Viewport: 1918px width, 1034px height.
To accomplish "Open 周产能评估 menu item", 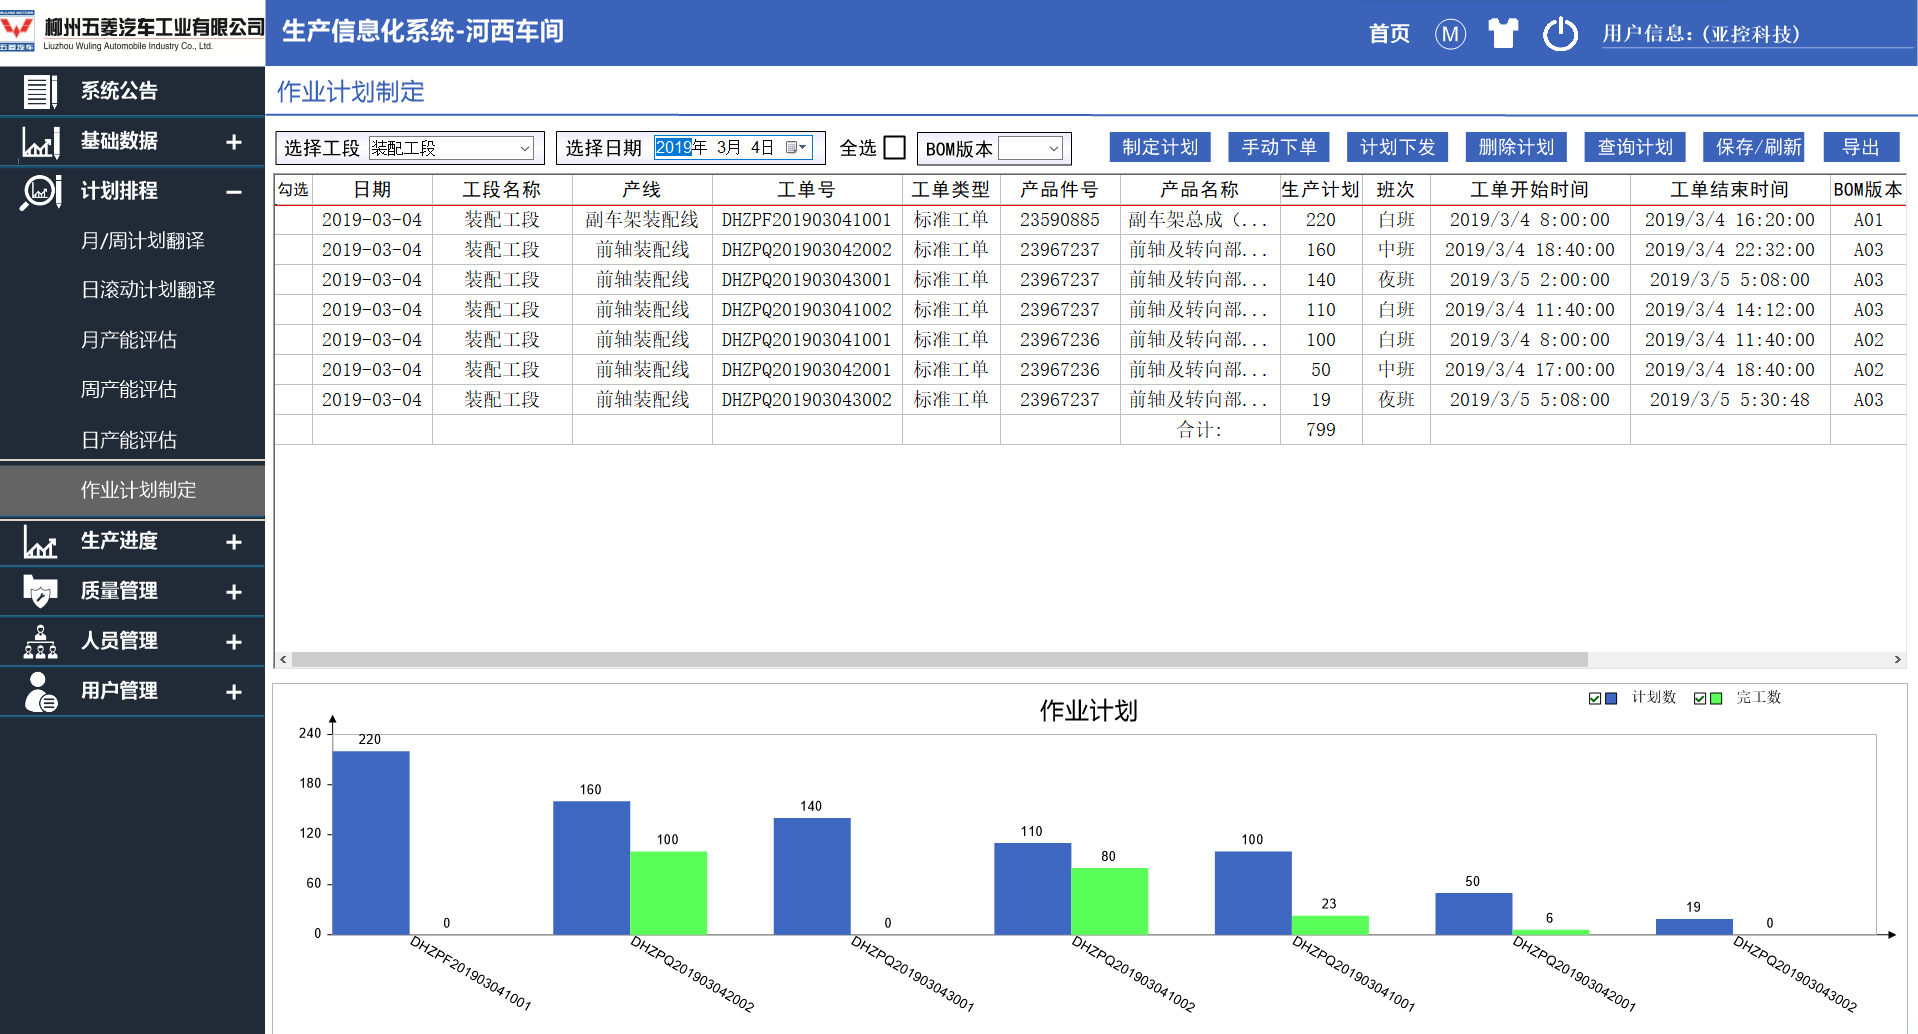I will (x=129, y=390).
